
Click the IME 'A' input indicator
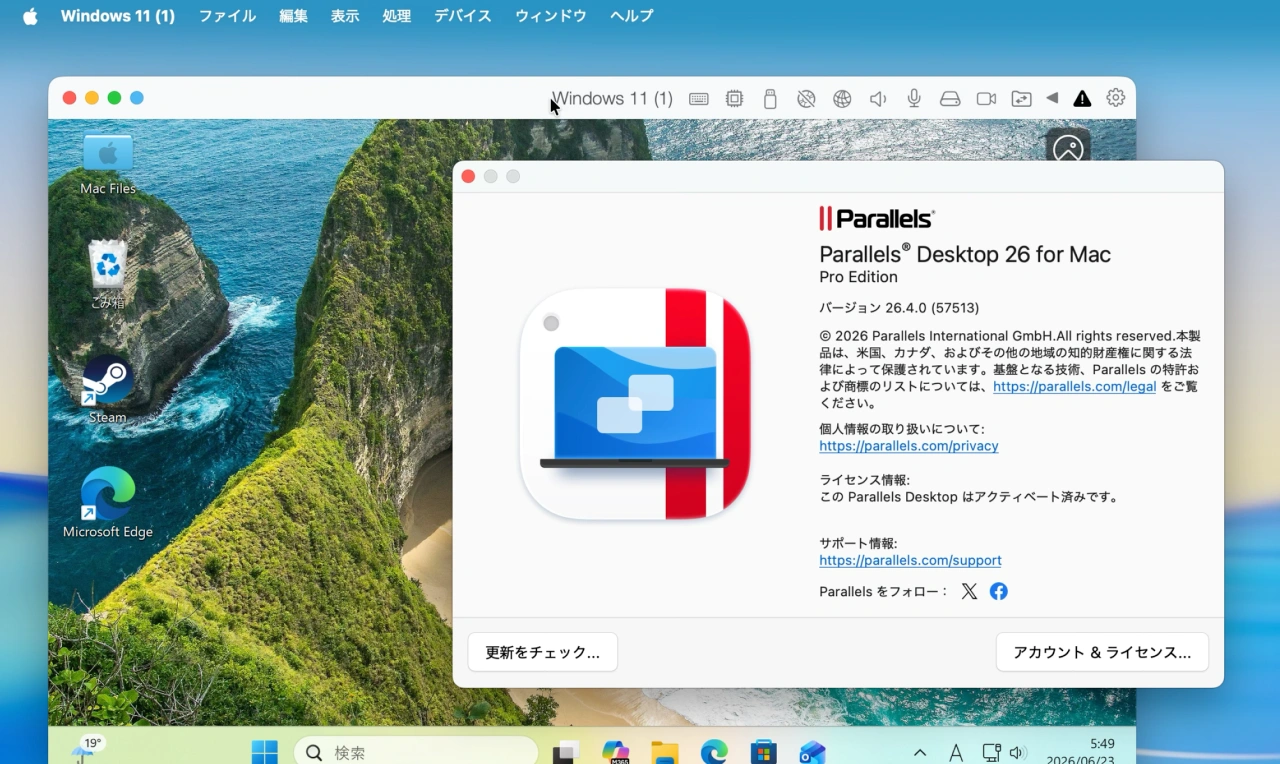point(956,753)
